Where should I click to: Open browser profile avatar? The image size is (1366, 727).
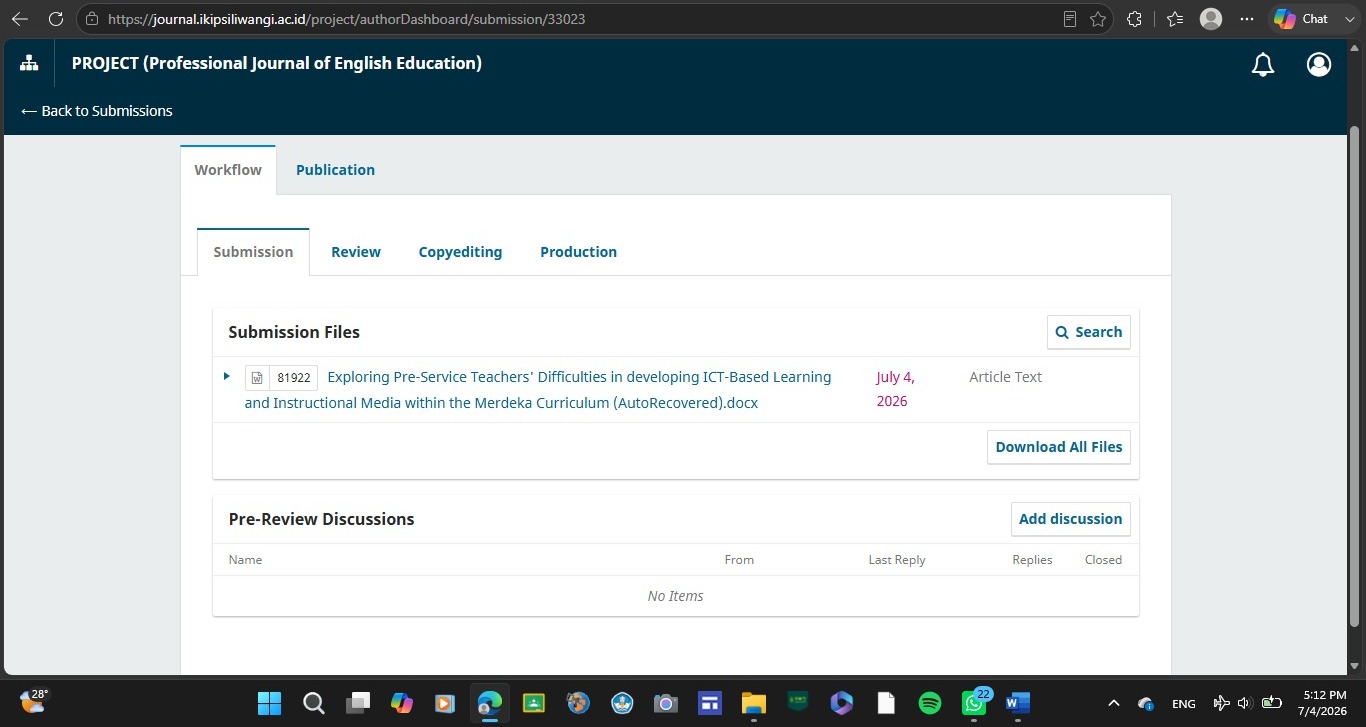pyautogui.click(x=1211, y=19)
